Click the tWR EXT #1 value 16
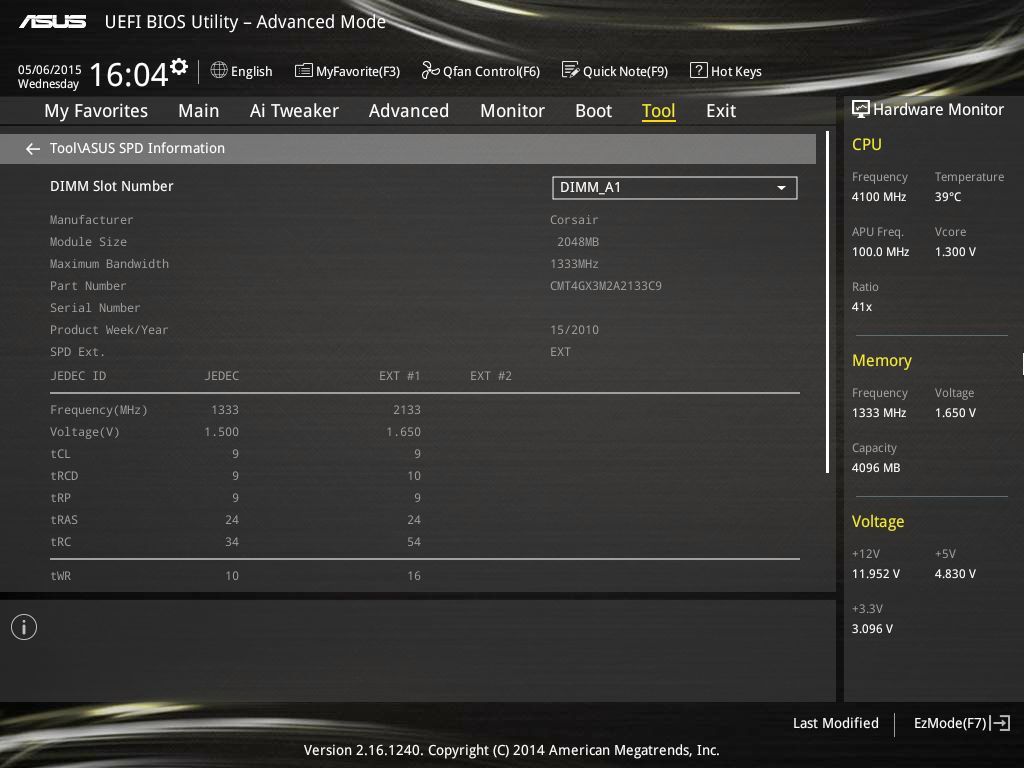1024x768 pixels. (x=414, y=576)
